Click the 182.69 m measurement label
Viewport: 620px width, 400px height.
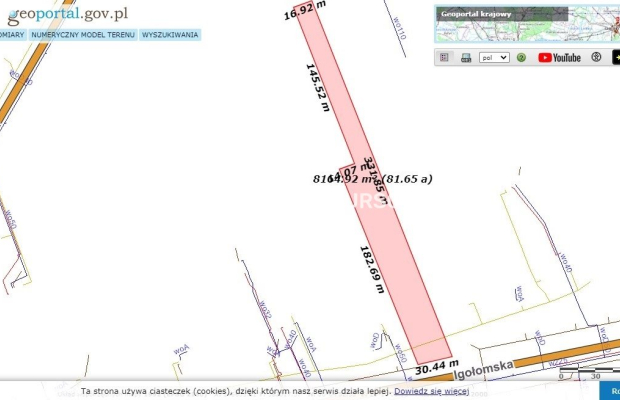(372, 268)
